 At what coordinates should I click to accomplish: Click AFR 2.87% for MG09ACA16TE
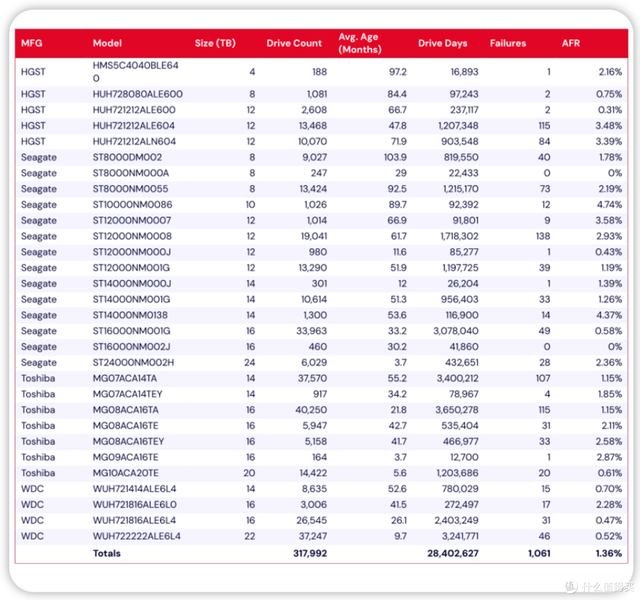(609, 458)
